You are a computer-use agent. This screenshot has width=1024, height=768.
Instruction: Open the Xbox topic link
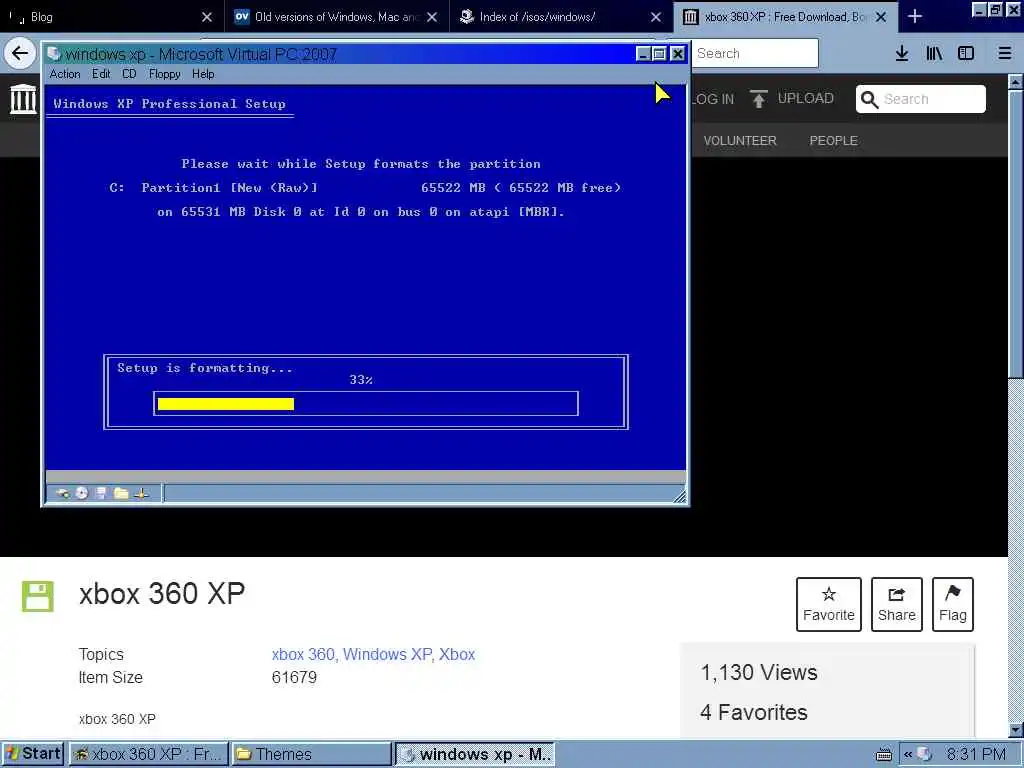(x=457, y=654)
